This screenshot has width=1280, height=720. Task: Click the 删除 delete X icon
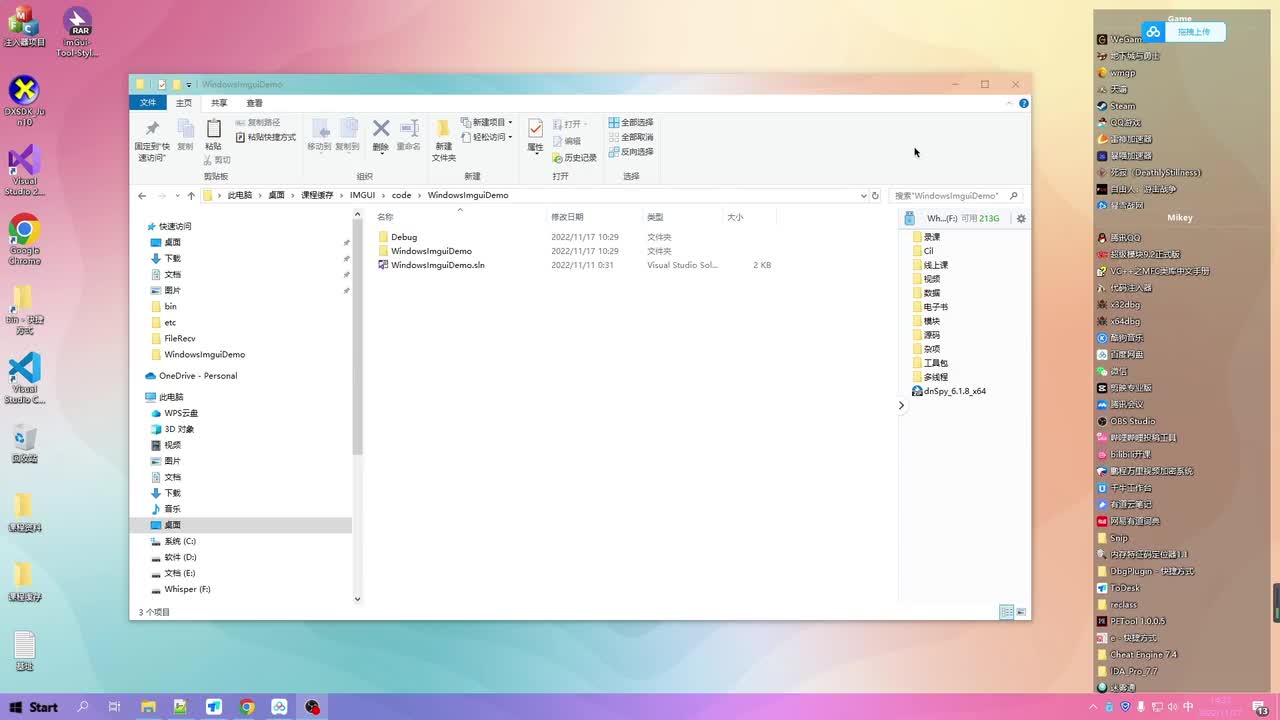pos(381,128)
